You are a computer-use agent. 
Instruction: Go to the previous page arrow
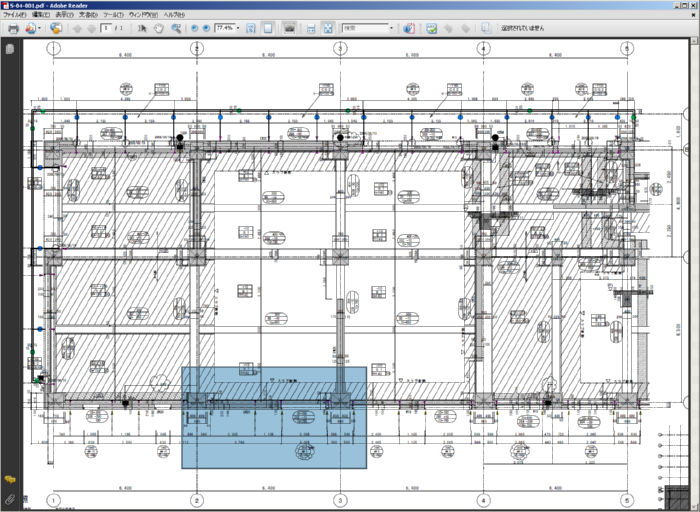(x=77, y=28)
